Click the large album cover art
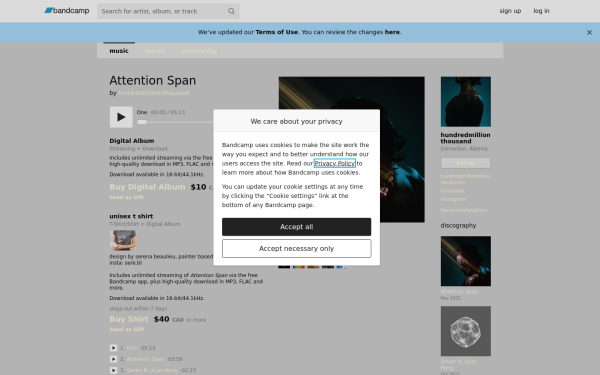 coord(352,150)
